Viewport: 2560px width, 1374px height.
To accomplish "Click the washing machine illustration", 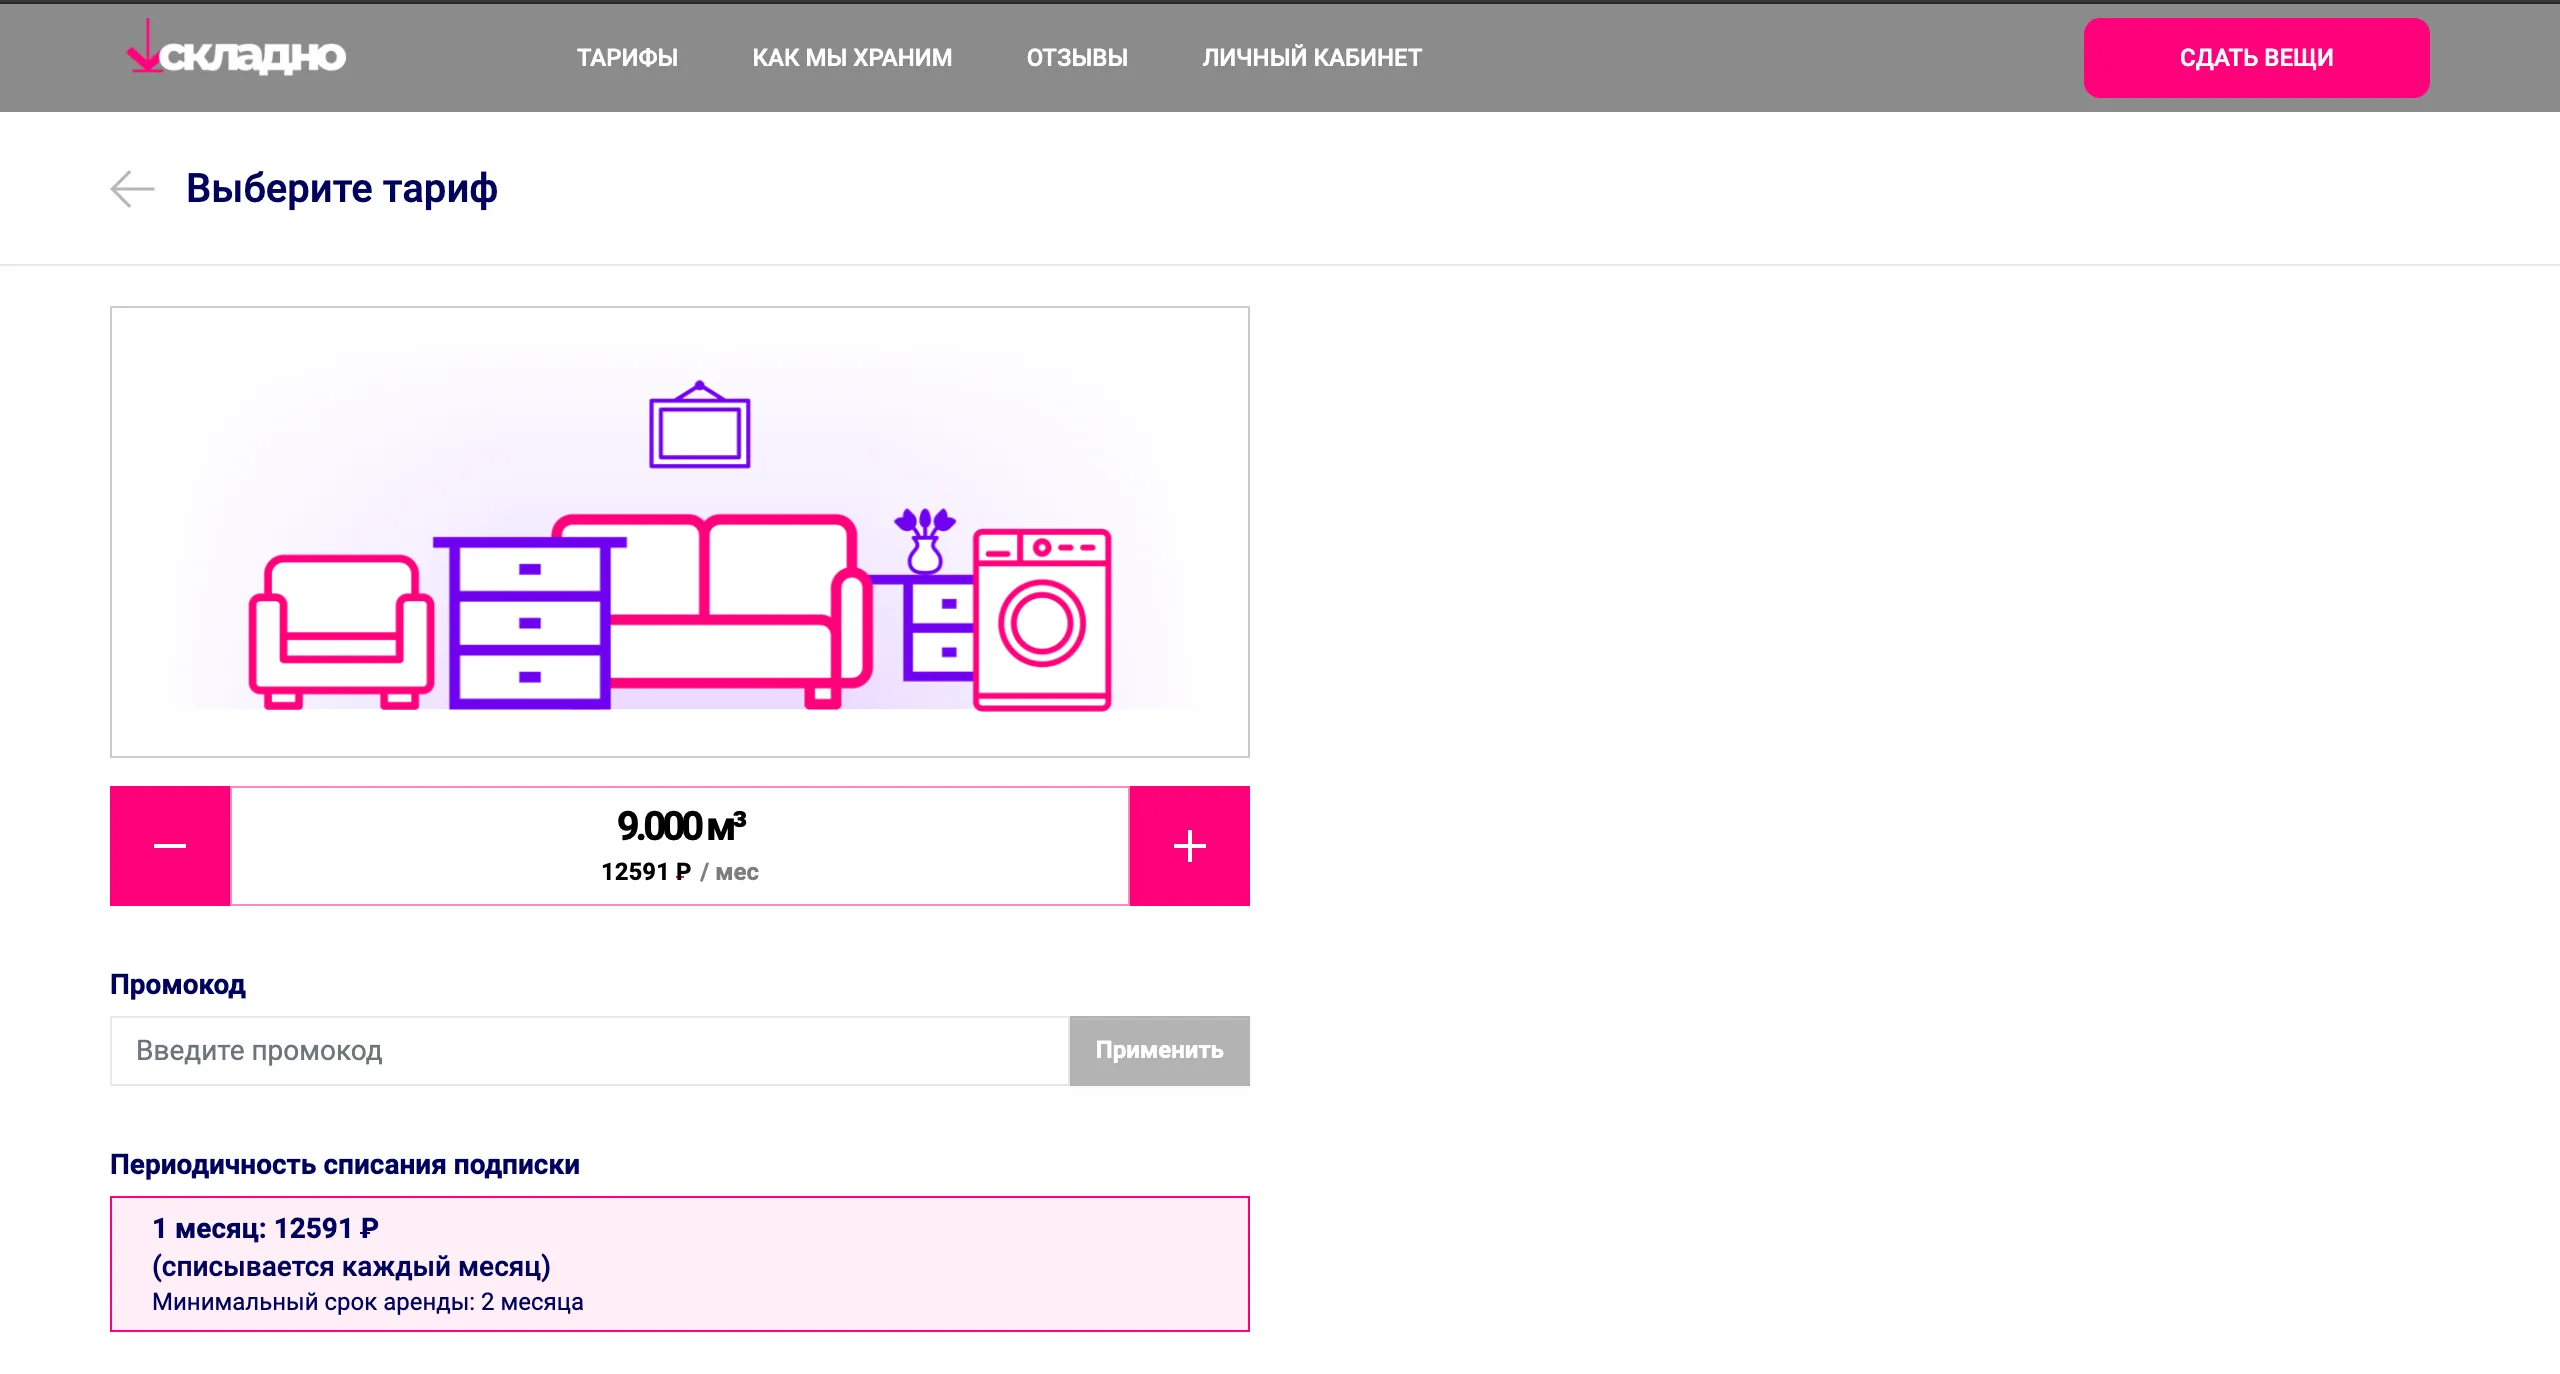I will click(1042, 620).
